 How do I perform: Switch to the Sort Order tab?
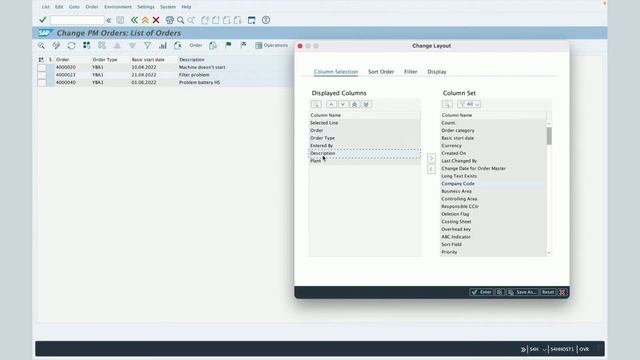(381, 72)
